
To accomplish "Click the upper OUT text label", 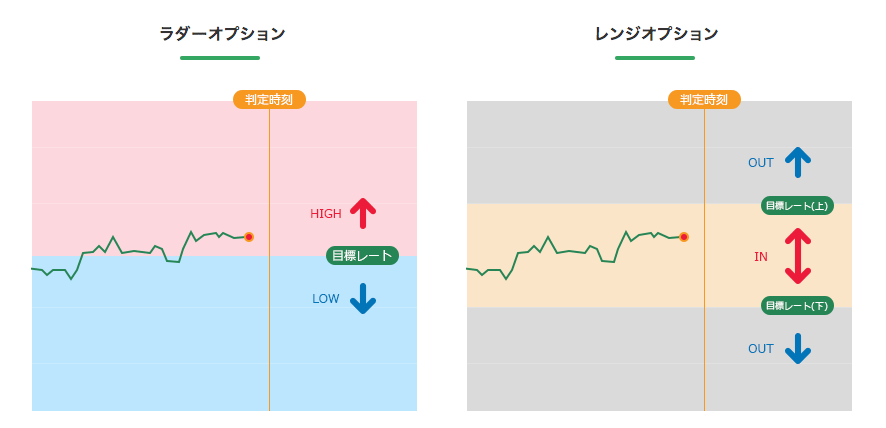I will click(x=761, y=163).
